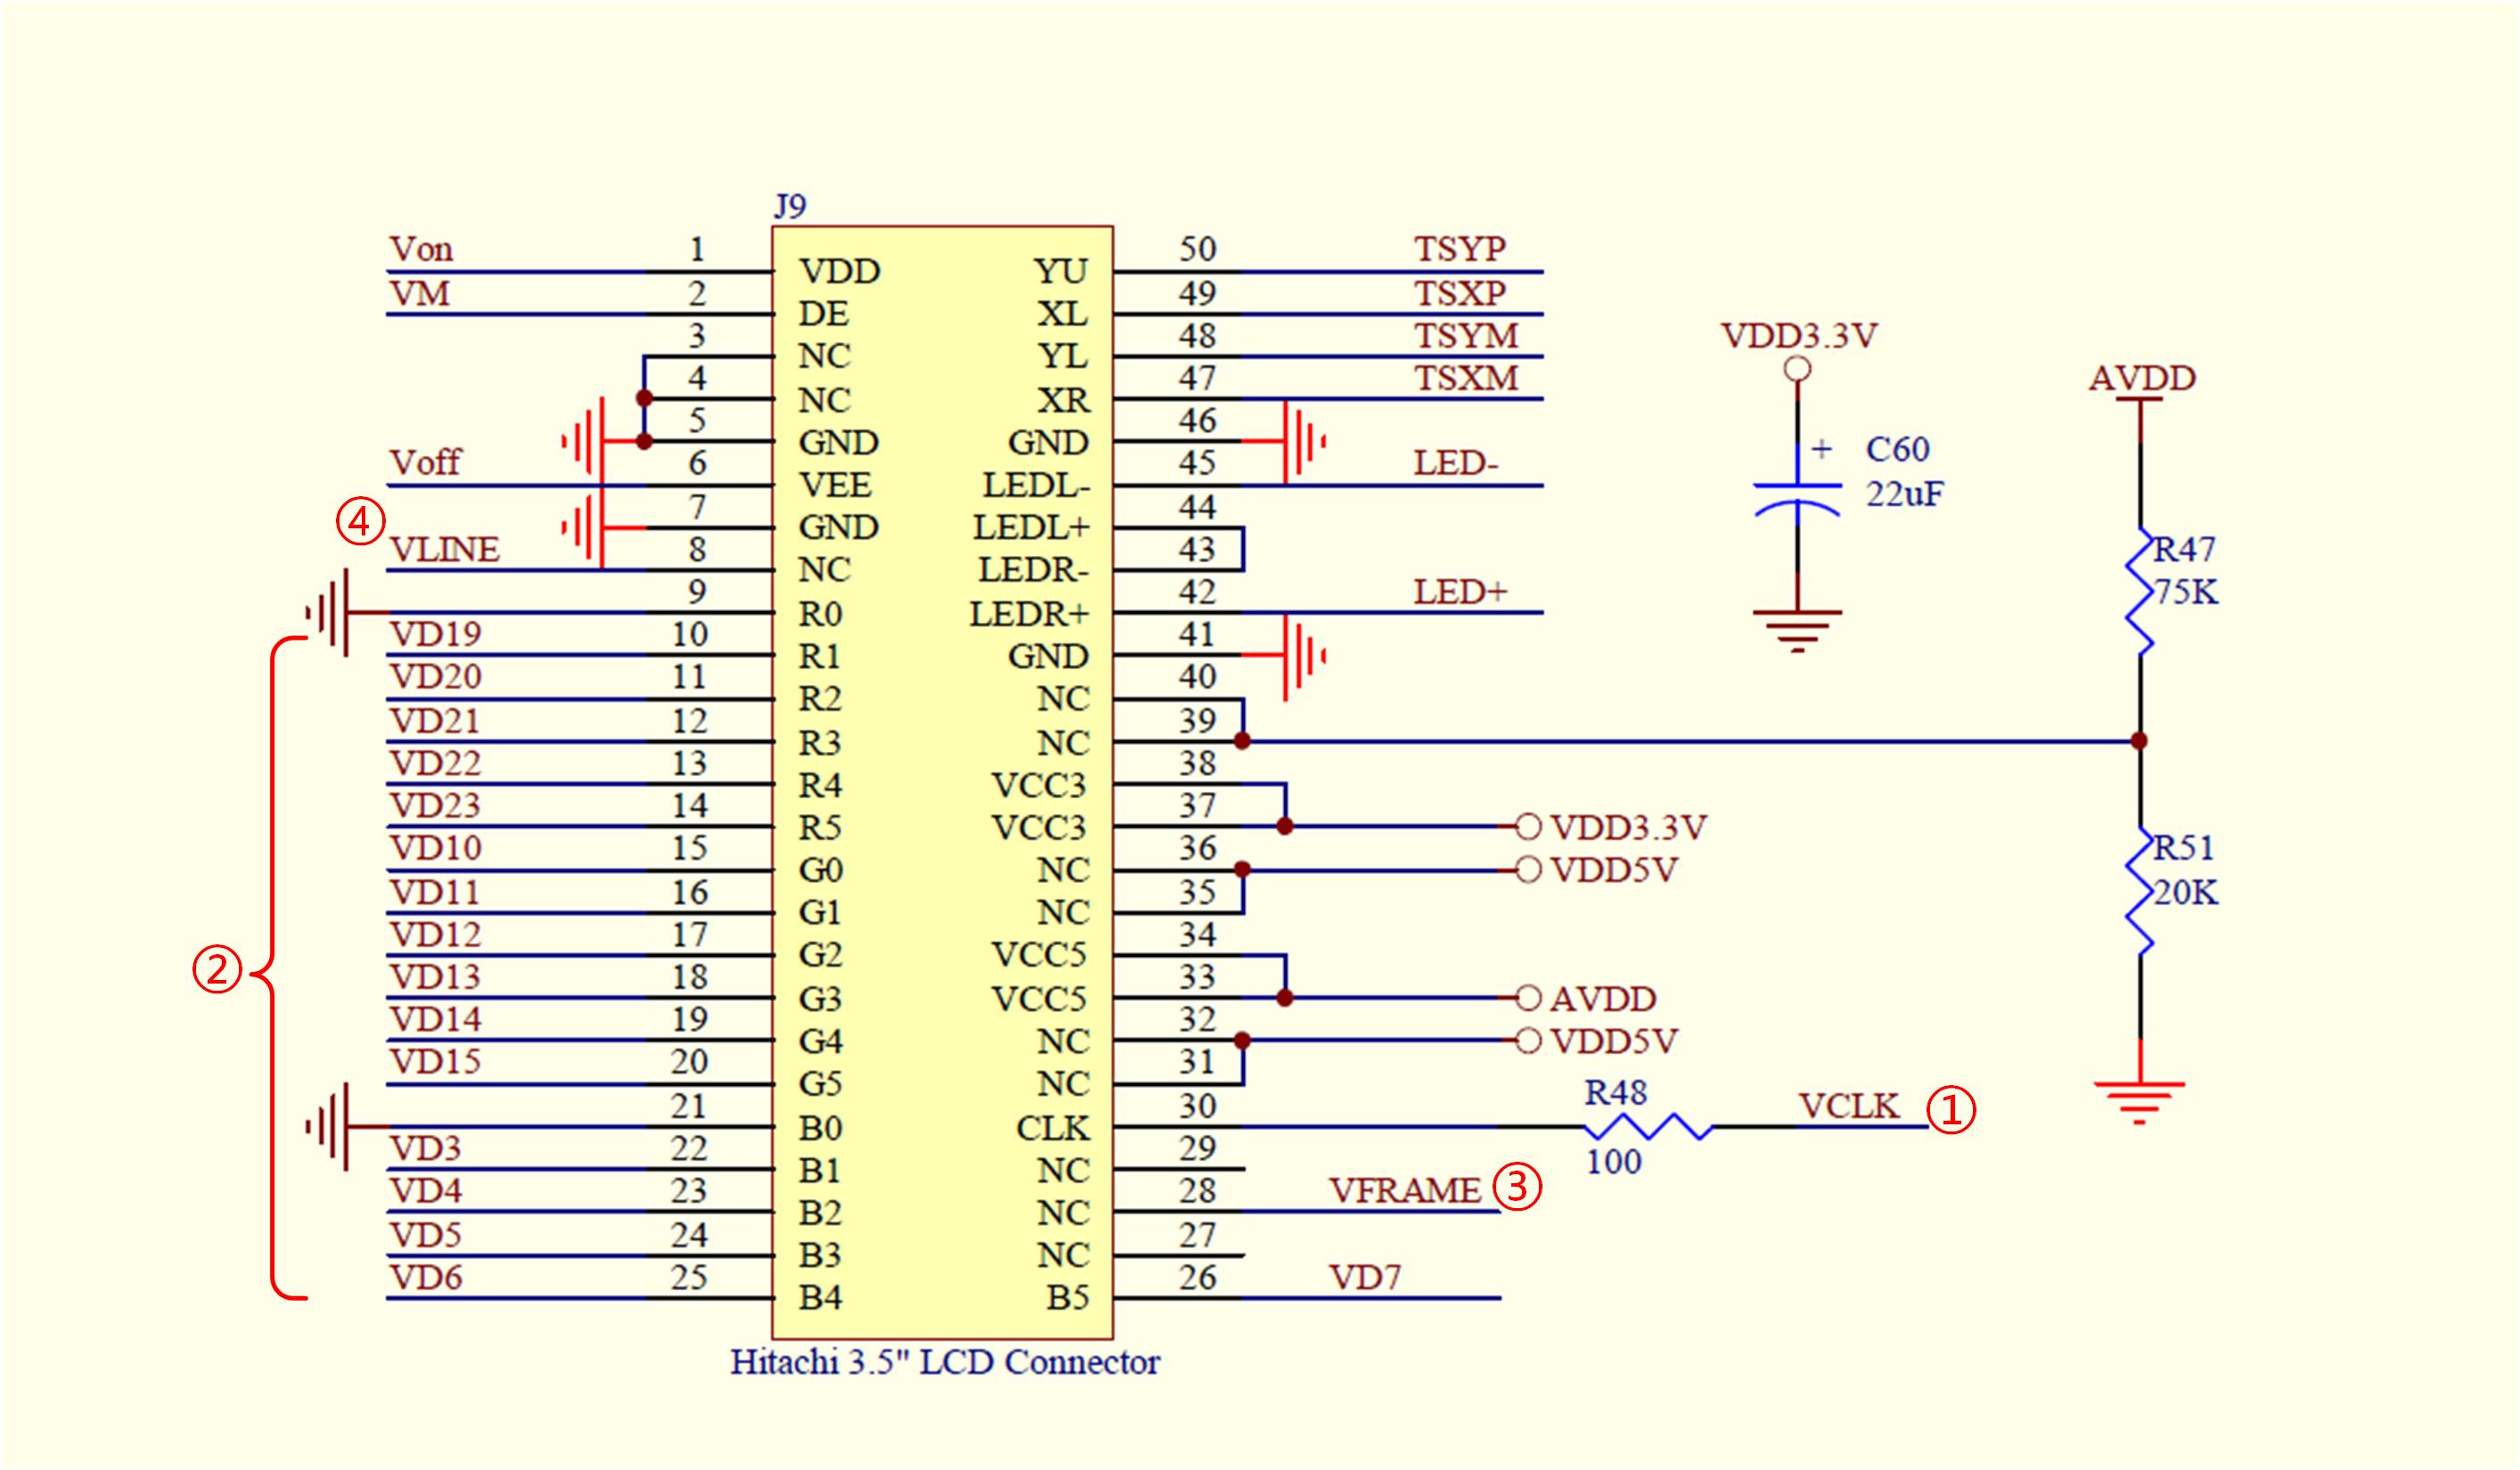Select the LED- net label
Viewport: 2520px width, 1470px height.
tap(1456, 463)
